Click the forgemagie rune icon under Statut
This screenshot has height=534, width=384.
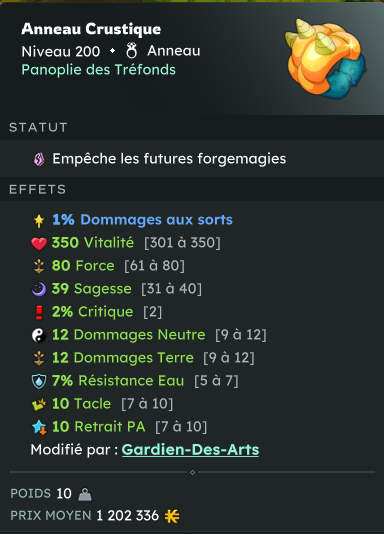coord(39,159)
